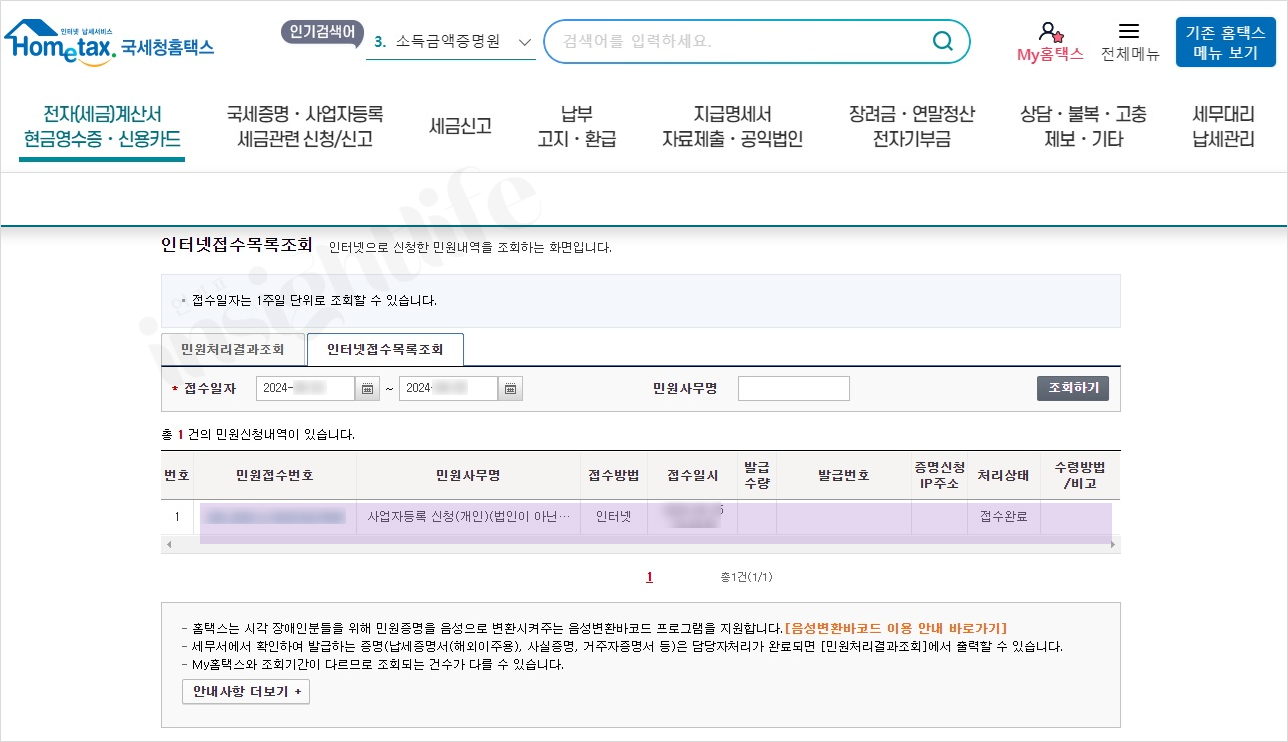Select the 인터넷접수목록조회 tab
1288x742 pixels.
point(385,350)
